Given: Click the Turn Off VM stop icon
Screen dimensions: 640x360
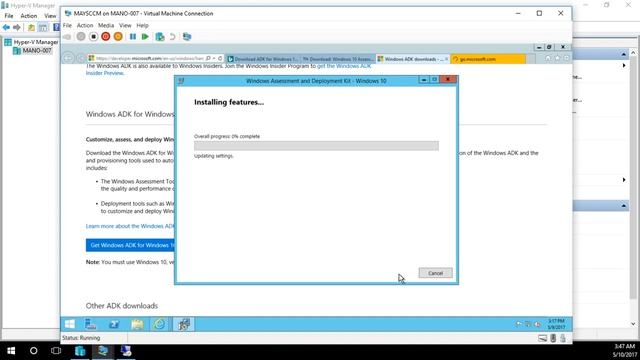Looking at the screenshot, I should click(93, 37).
